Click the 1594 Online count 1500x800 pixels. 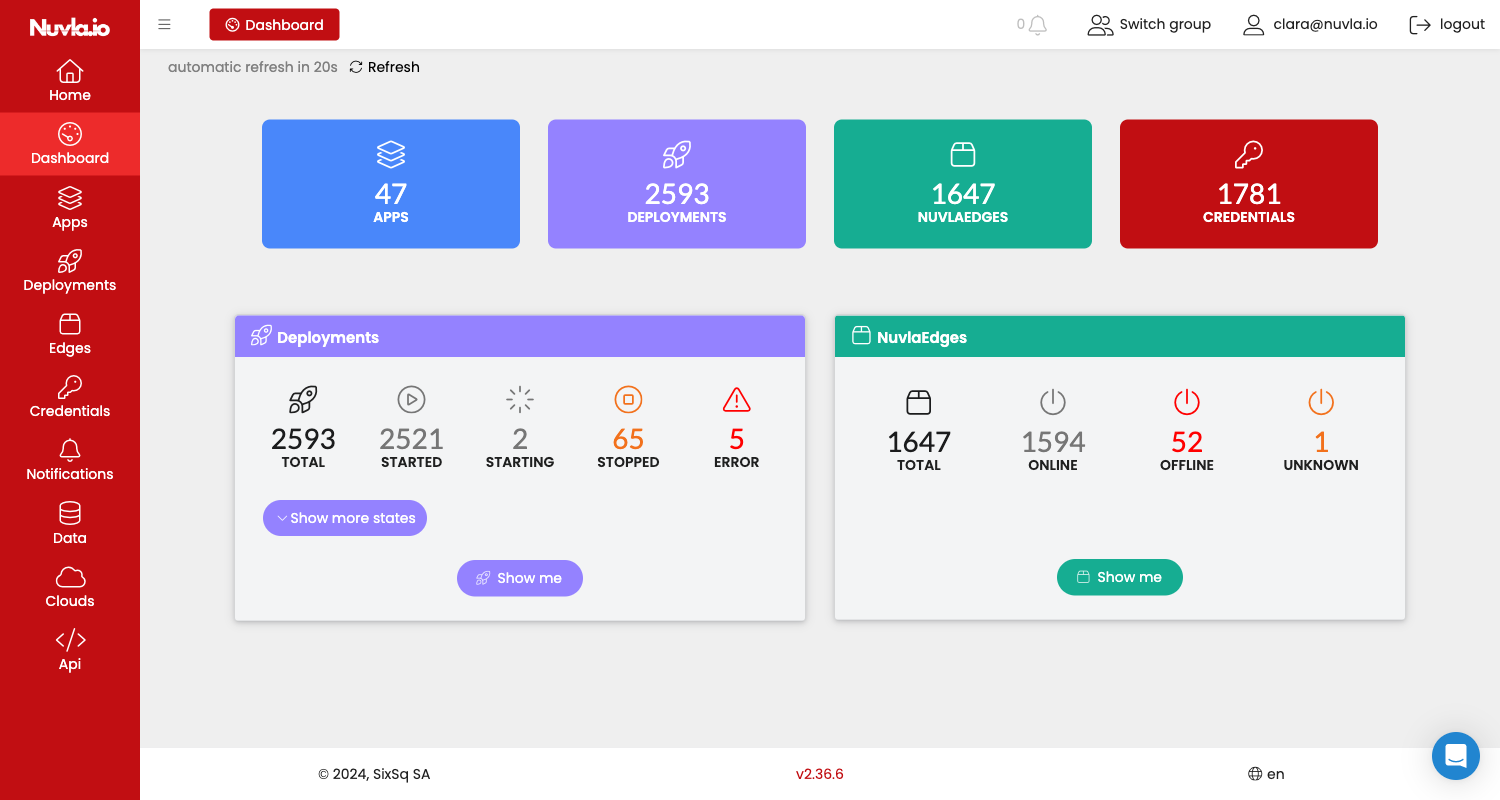click(1053, 442)
